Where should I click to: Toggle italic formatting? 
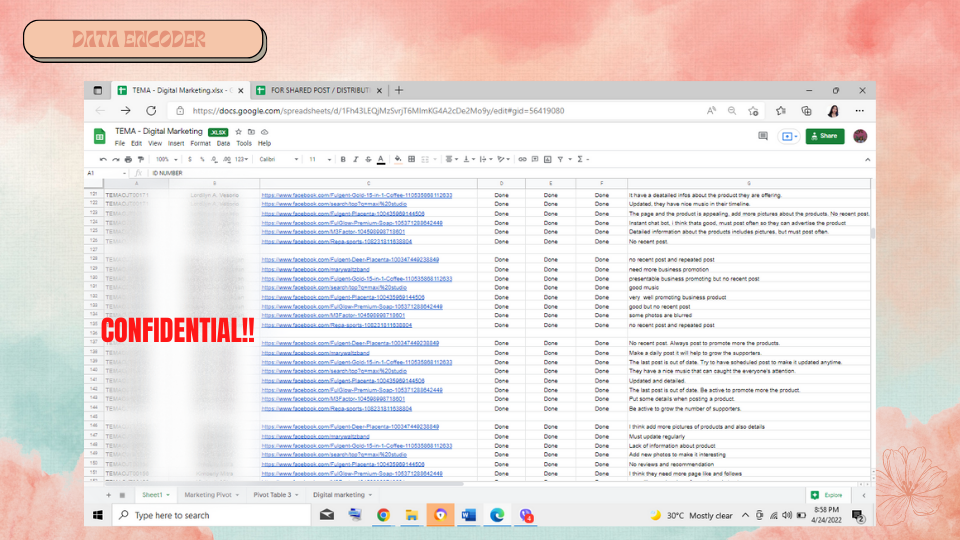point(355,159)
